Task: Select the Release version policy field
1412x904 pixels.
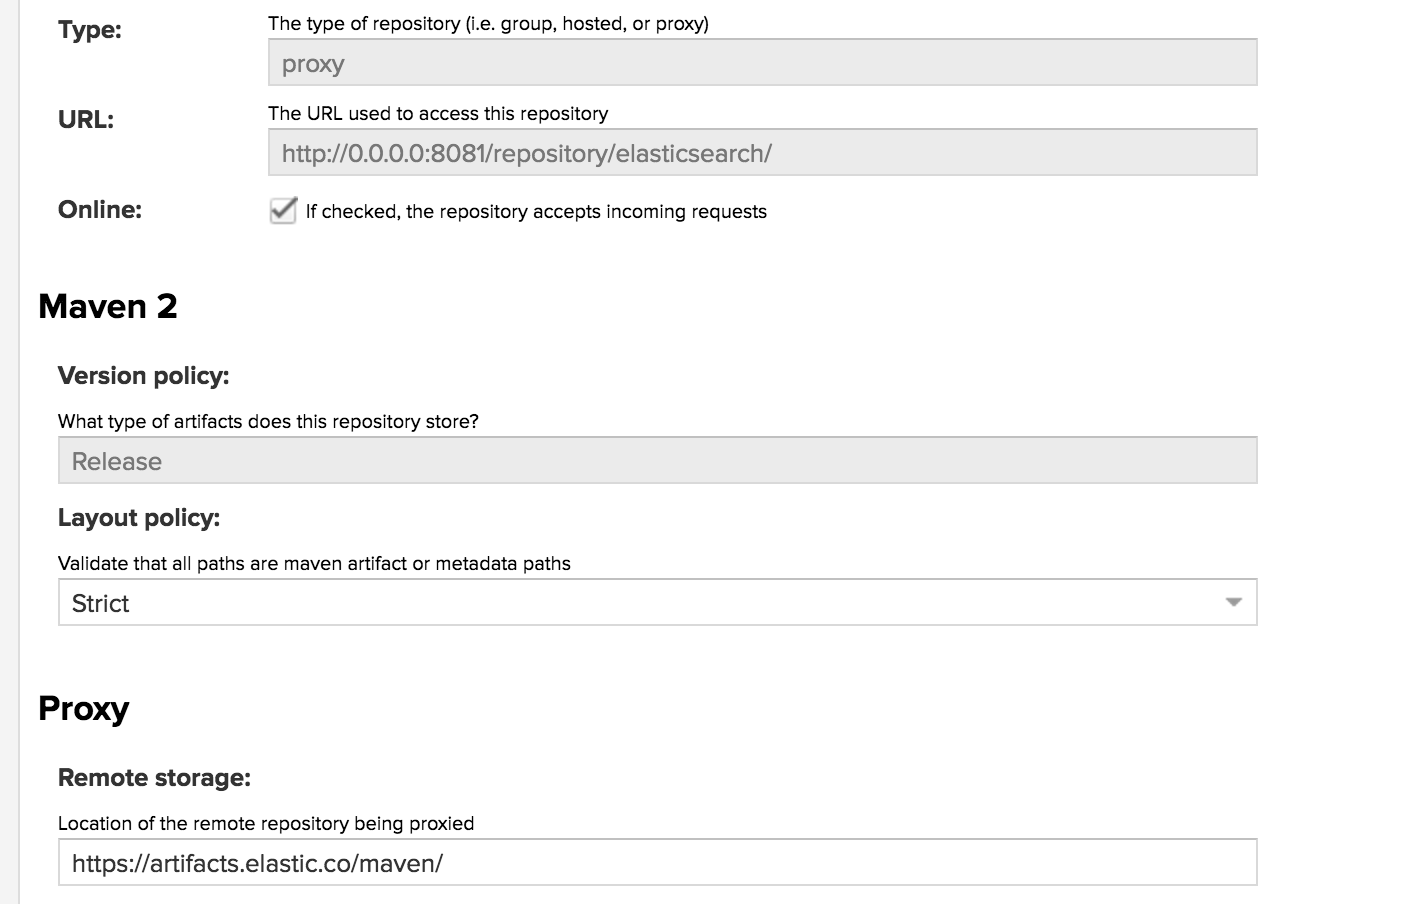Action: [x=657, y=460]
